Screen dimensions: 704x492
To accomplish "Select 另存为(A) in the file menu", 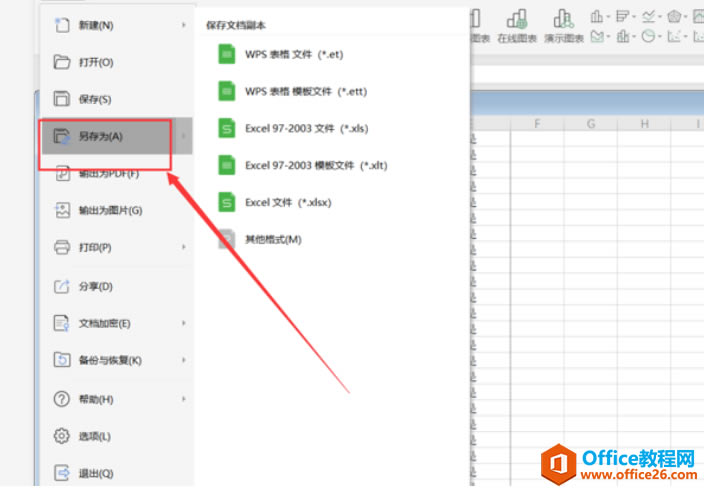I will [x=118, y=136].
